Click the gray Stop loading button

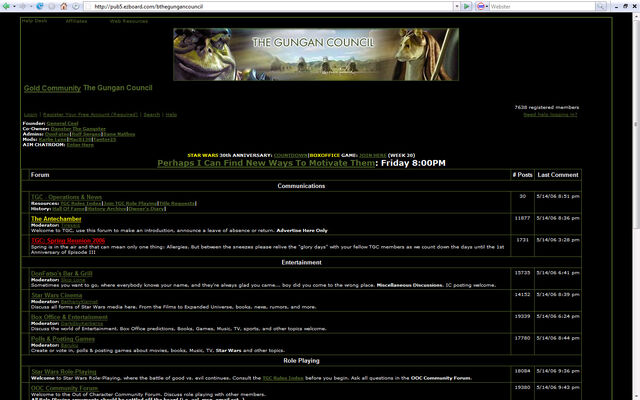coord(52,6)
